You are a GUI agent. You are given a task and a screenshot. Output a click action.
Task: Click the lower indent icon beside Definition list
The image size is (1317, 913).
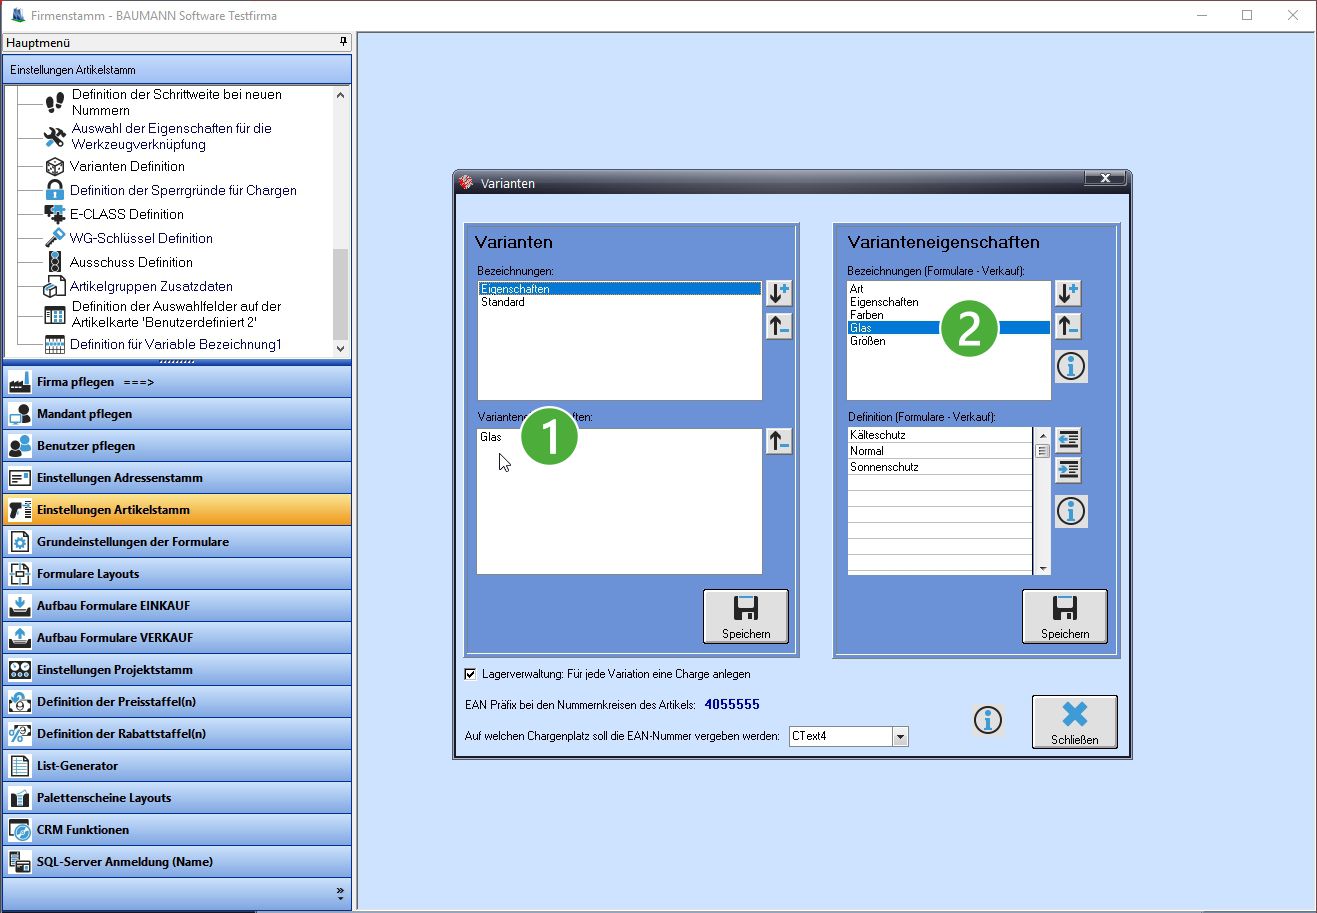pos(1068,470)
